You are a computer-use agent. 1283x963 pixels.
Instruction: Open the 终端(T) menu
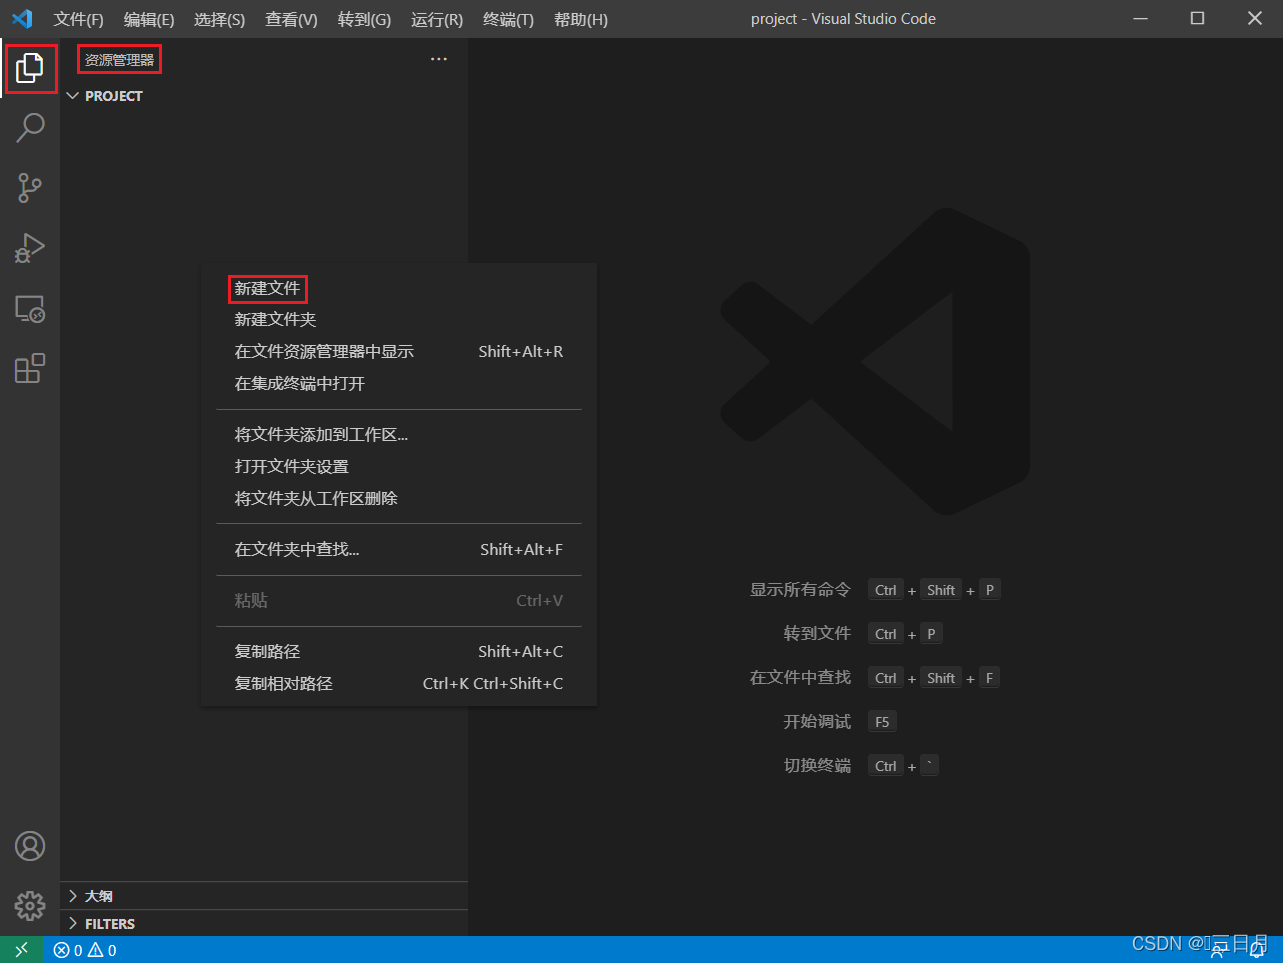point(508,19)
